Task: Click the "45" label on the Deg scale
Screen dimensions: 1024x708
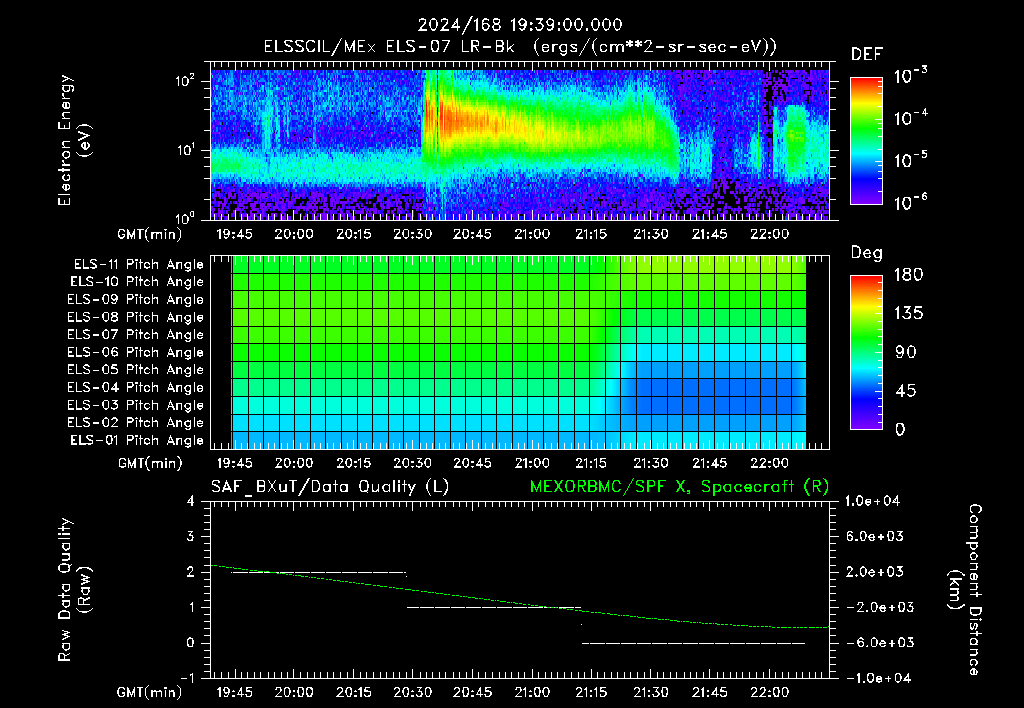Action: (x=905, y=391)
